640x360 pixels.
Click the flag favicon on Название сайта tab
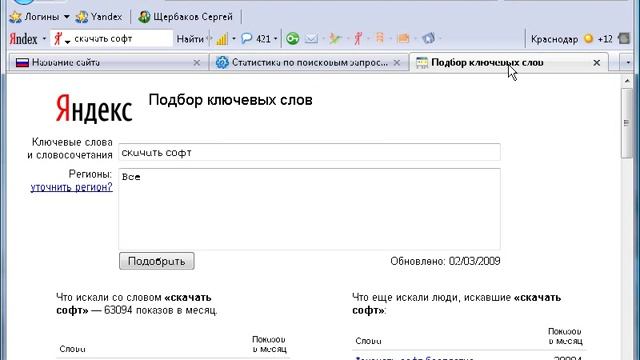click(x=22, y=62)
